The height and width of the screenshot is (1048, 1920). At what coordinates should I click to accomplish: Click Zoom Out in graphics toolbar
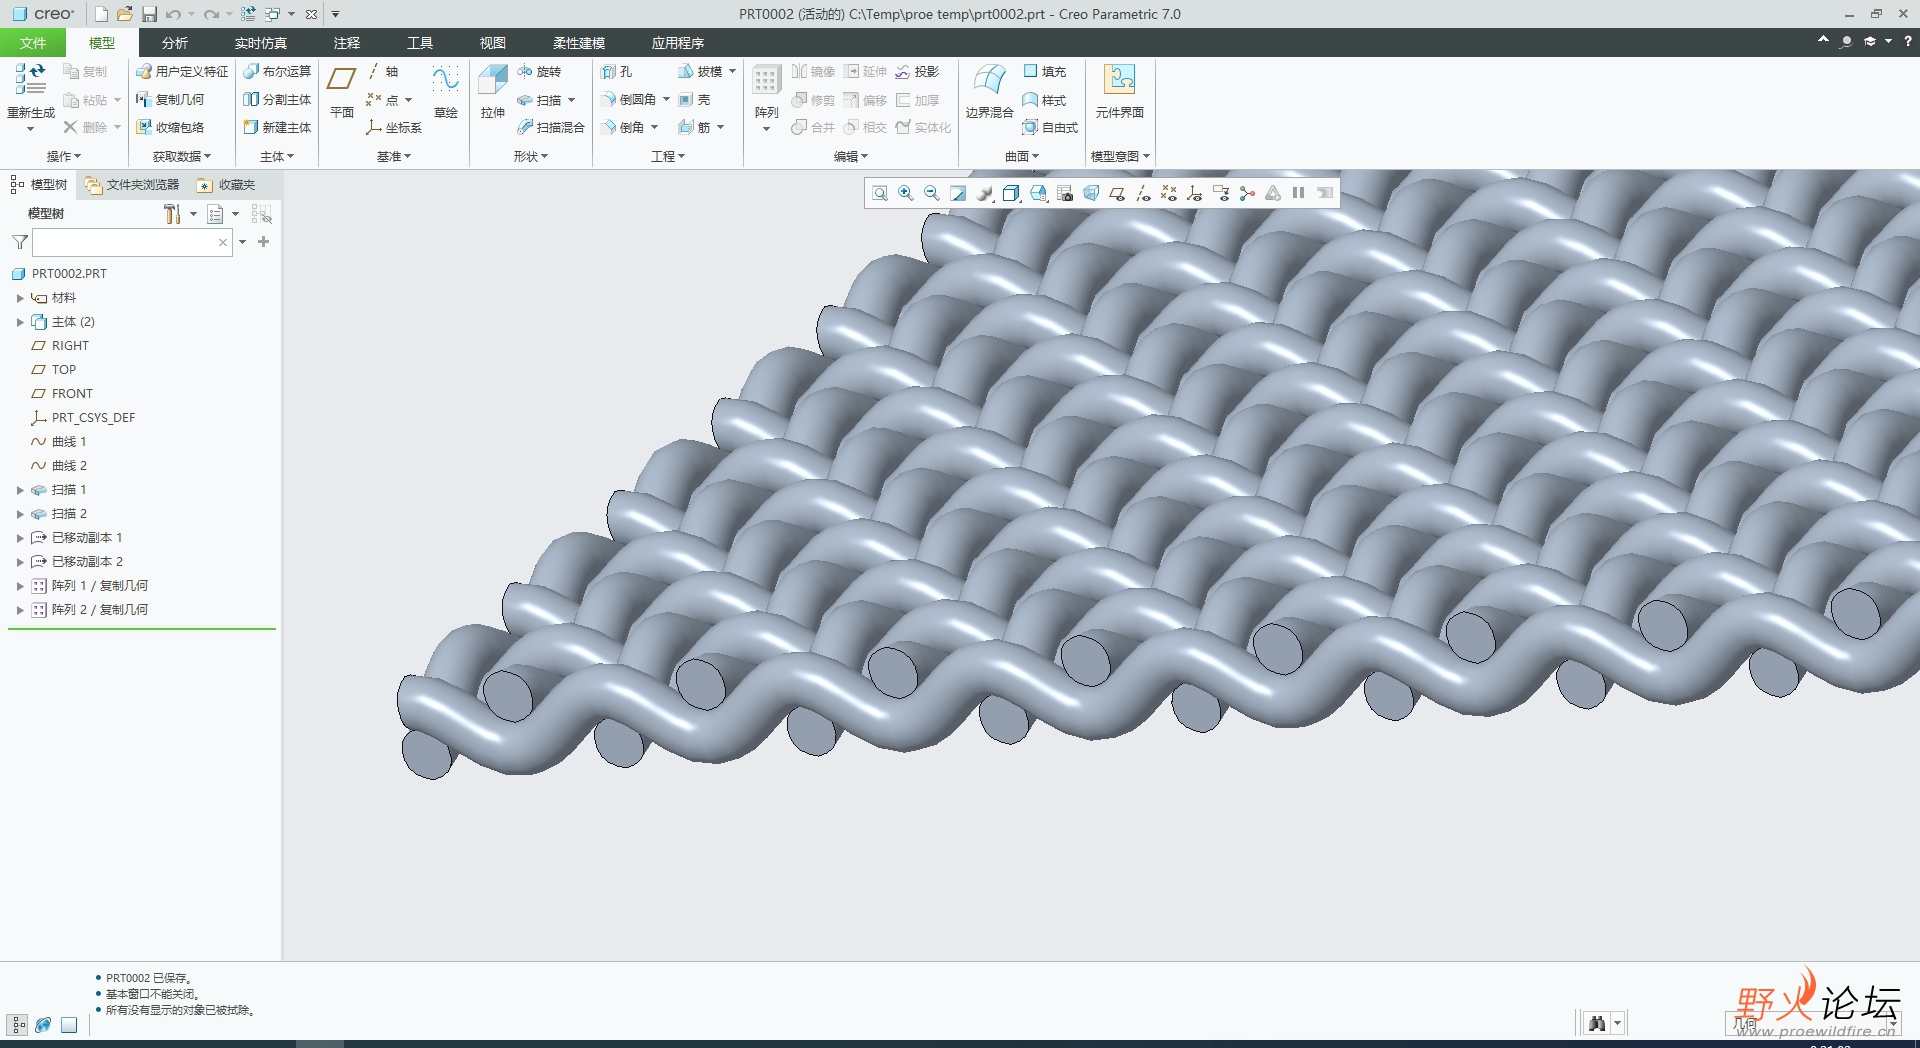tap(932, 193)
